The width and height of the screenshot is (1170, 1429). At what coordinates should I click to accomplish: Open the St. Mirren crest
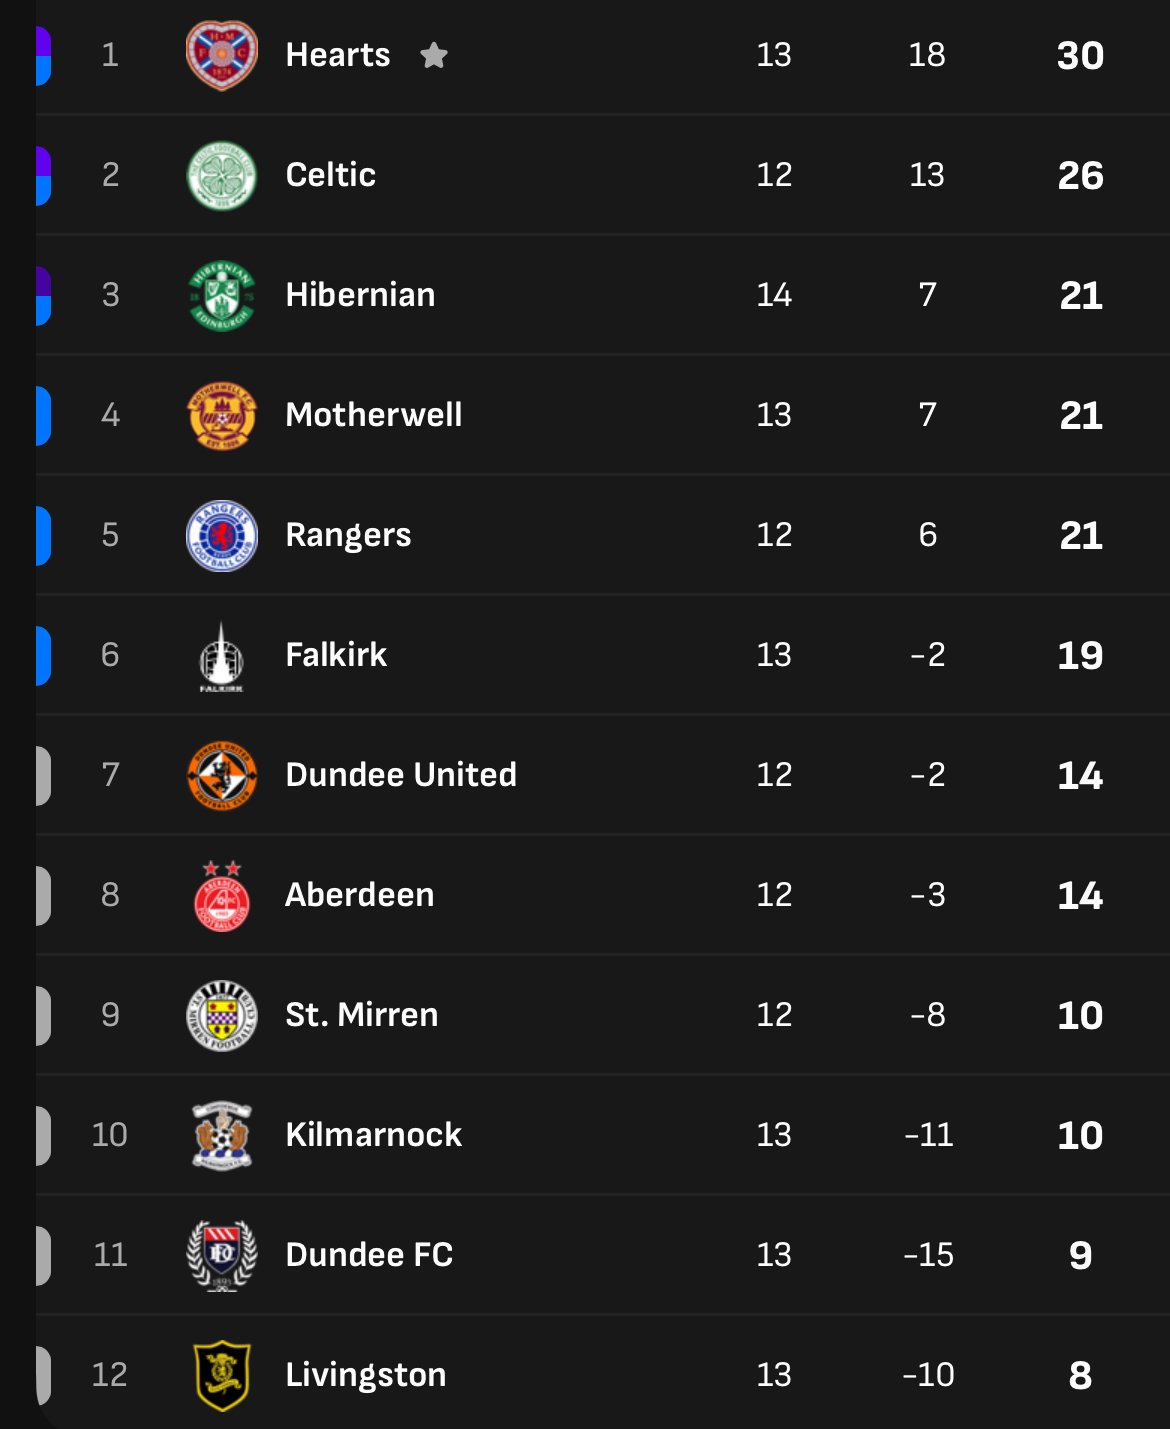[222, 1015]
